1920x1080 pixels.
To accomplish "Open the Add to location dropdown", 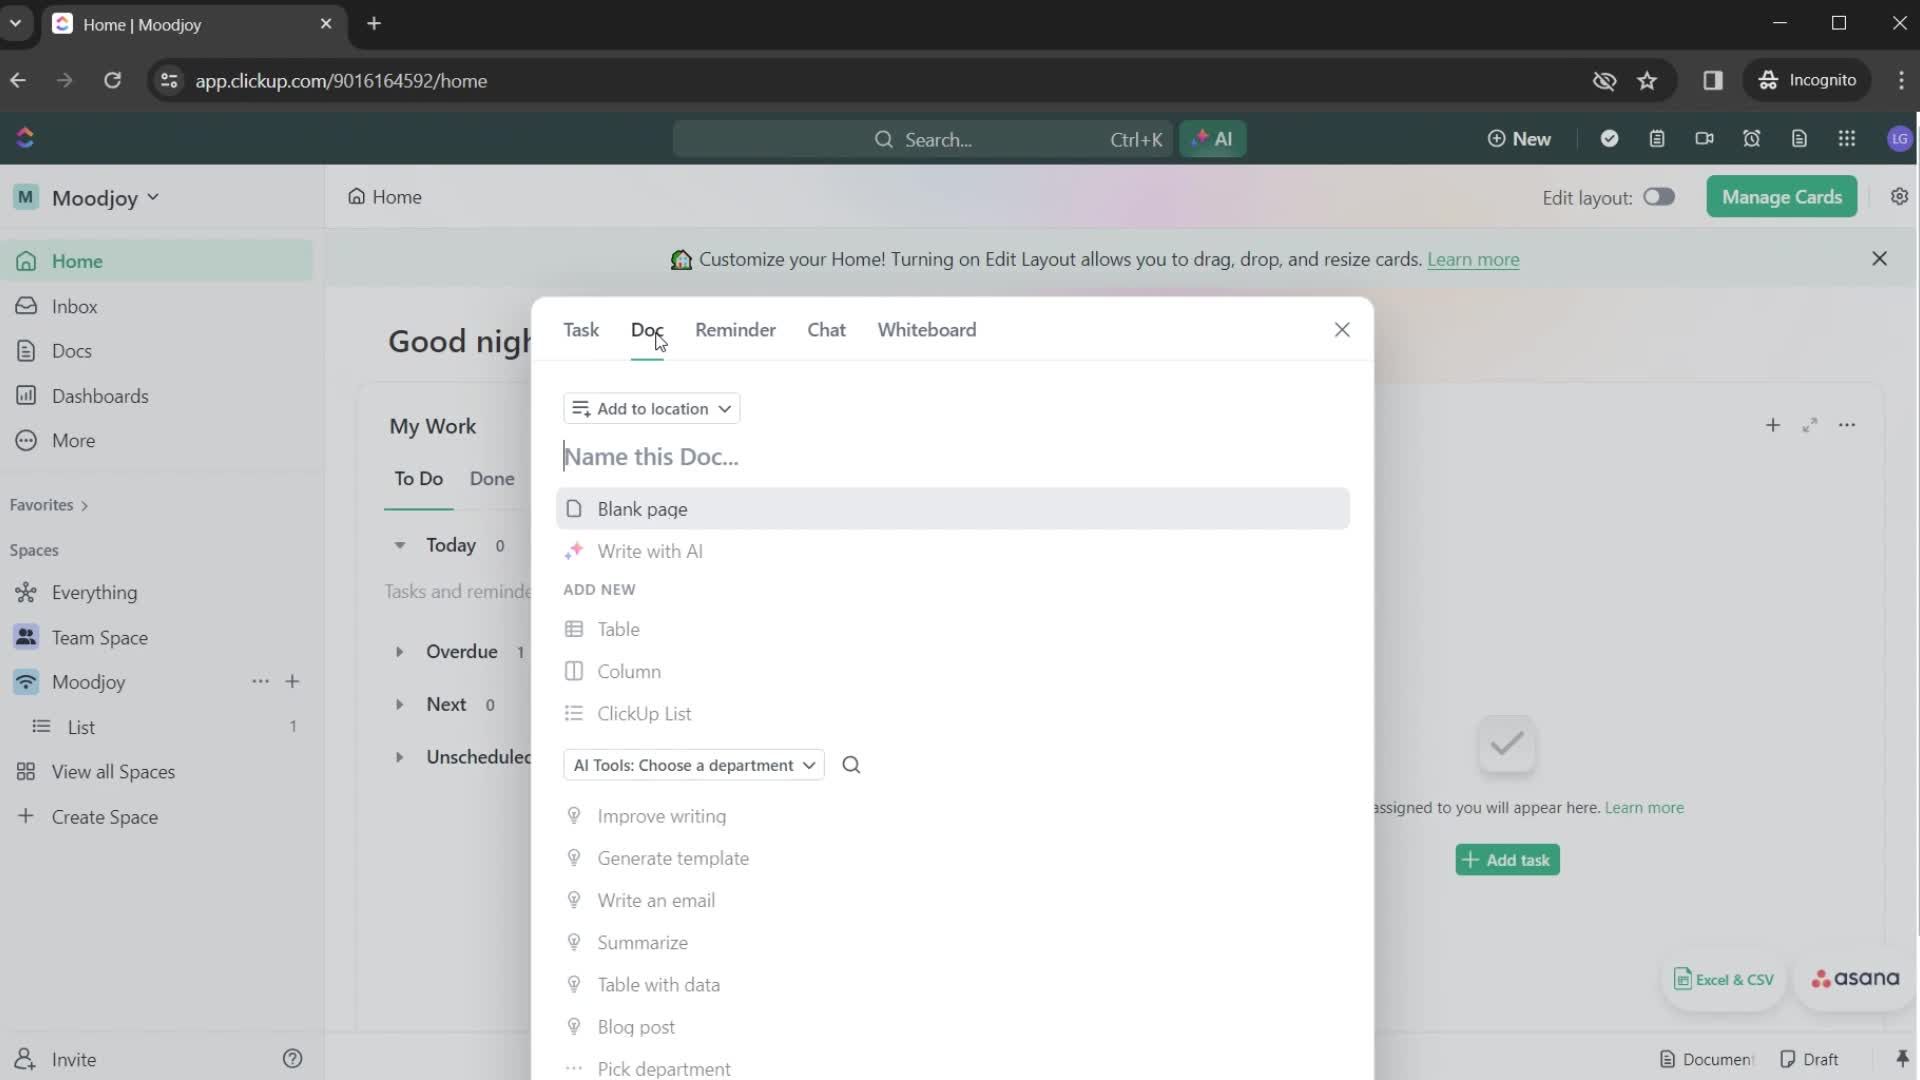I will (x=651, y=409).
